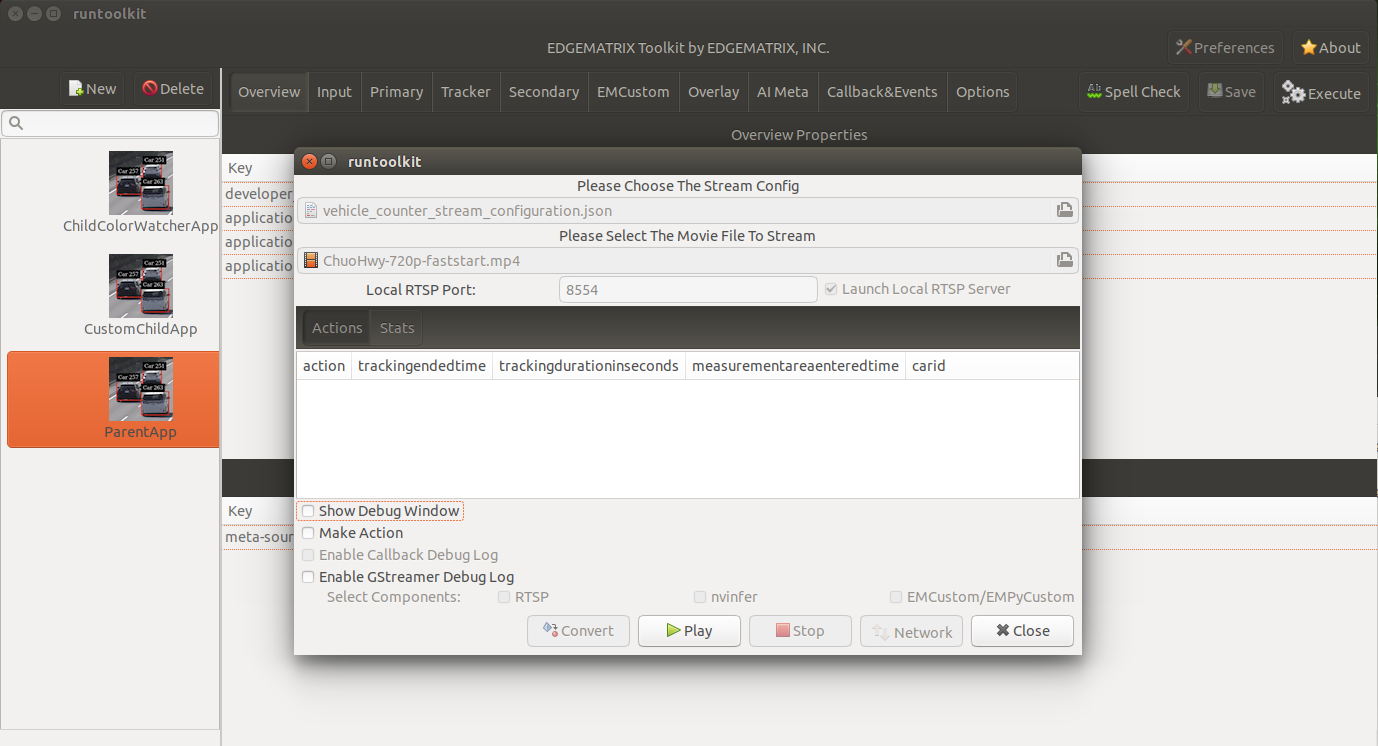Click the Stop button
Viewport: 1378px width, 746px height.
[x=800, y=631]
